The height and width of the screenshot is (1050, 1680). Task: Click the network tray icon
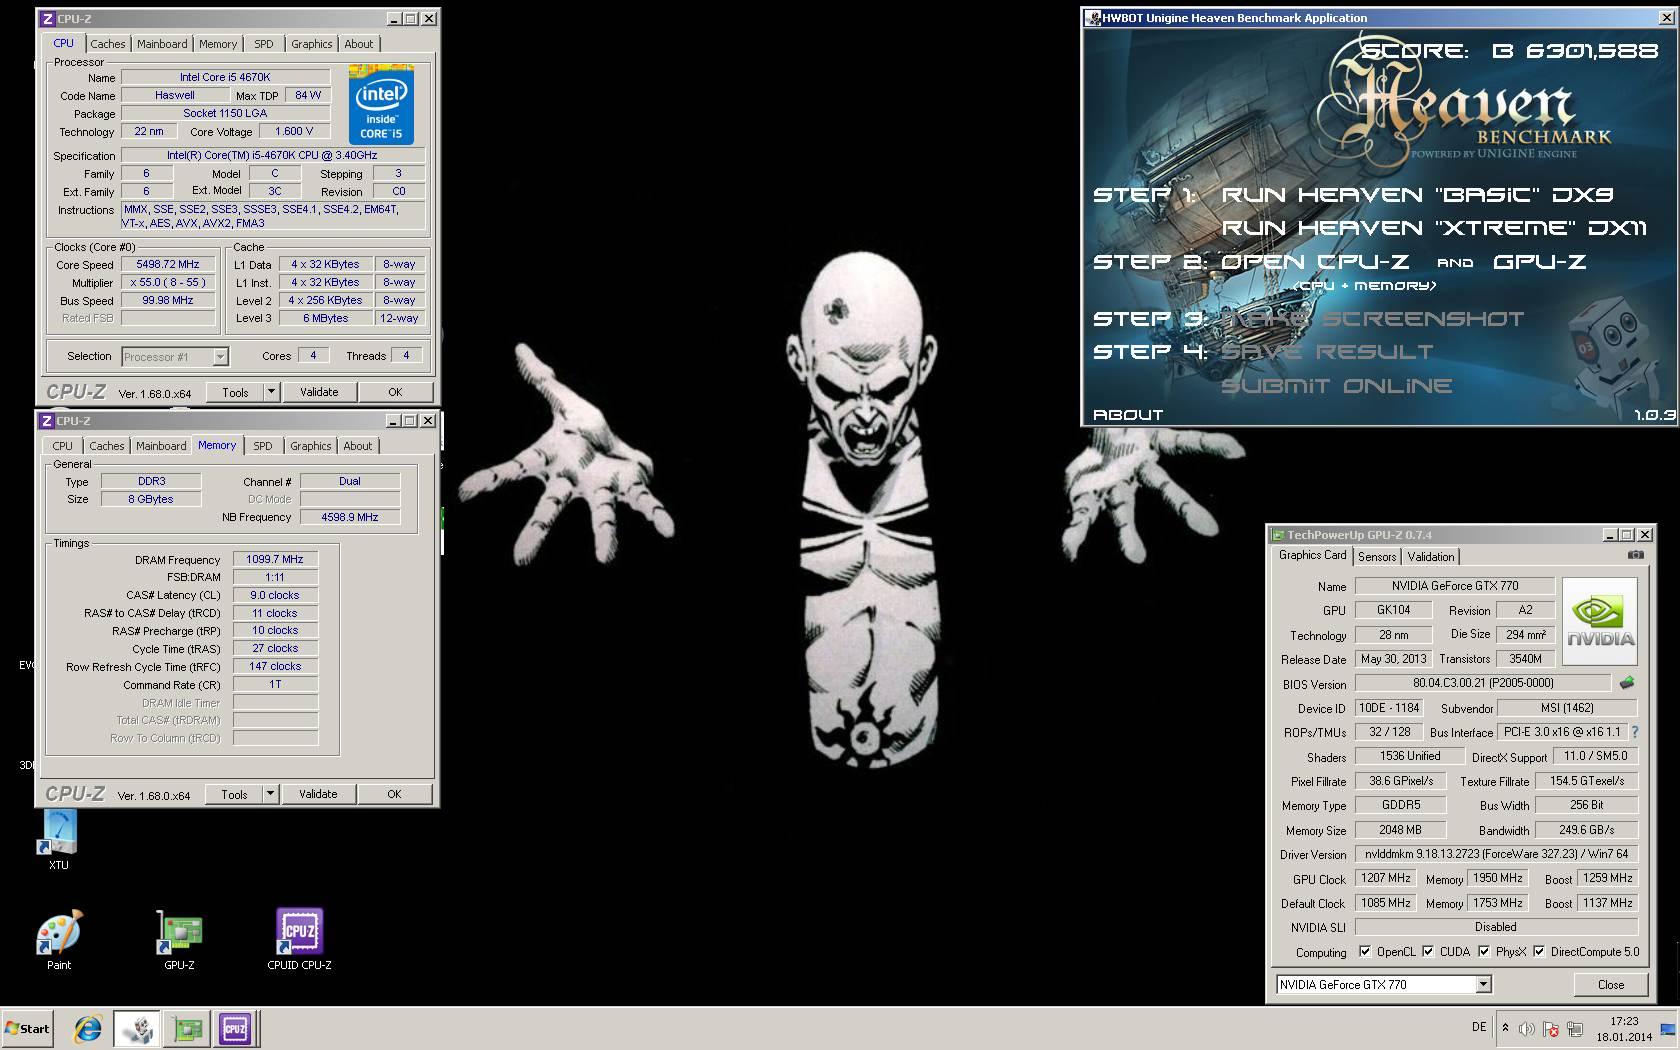pyautogui.click(x=1575, y=1028)
